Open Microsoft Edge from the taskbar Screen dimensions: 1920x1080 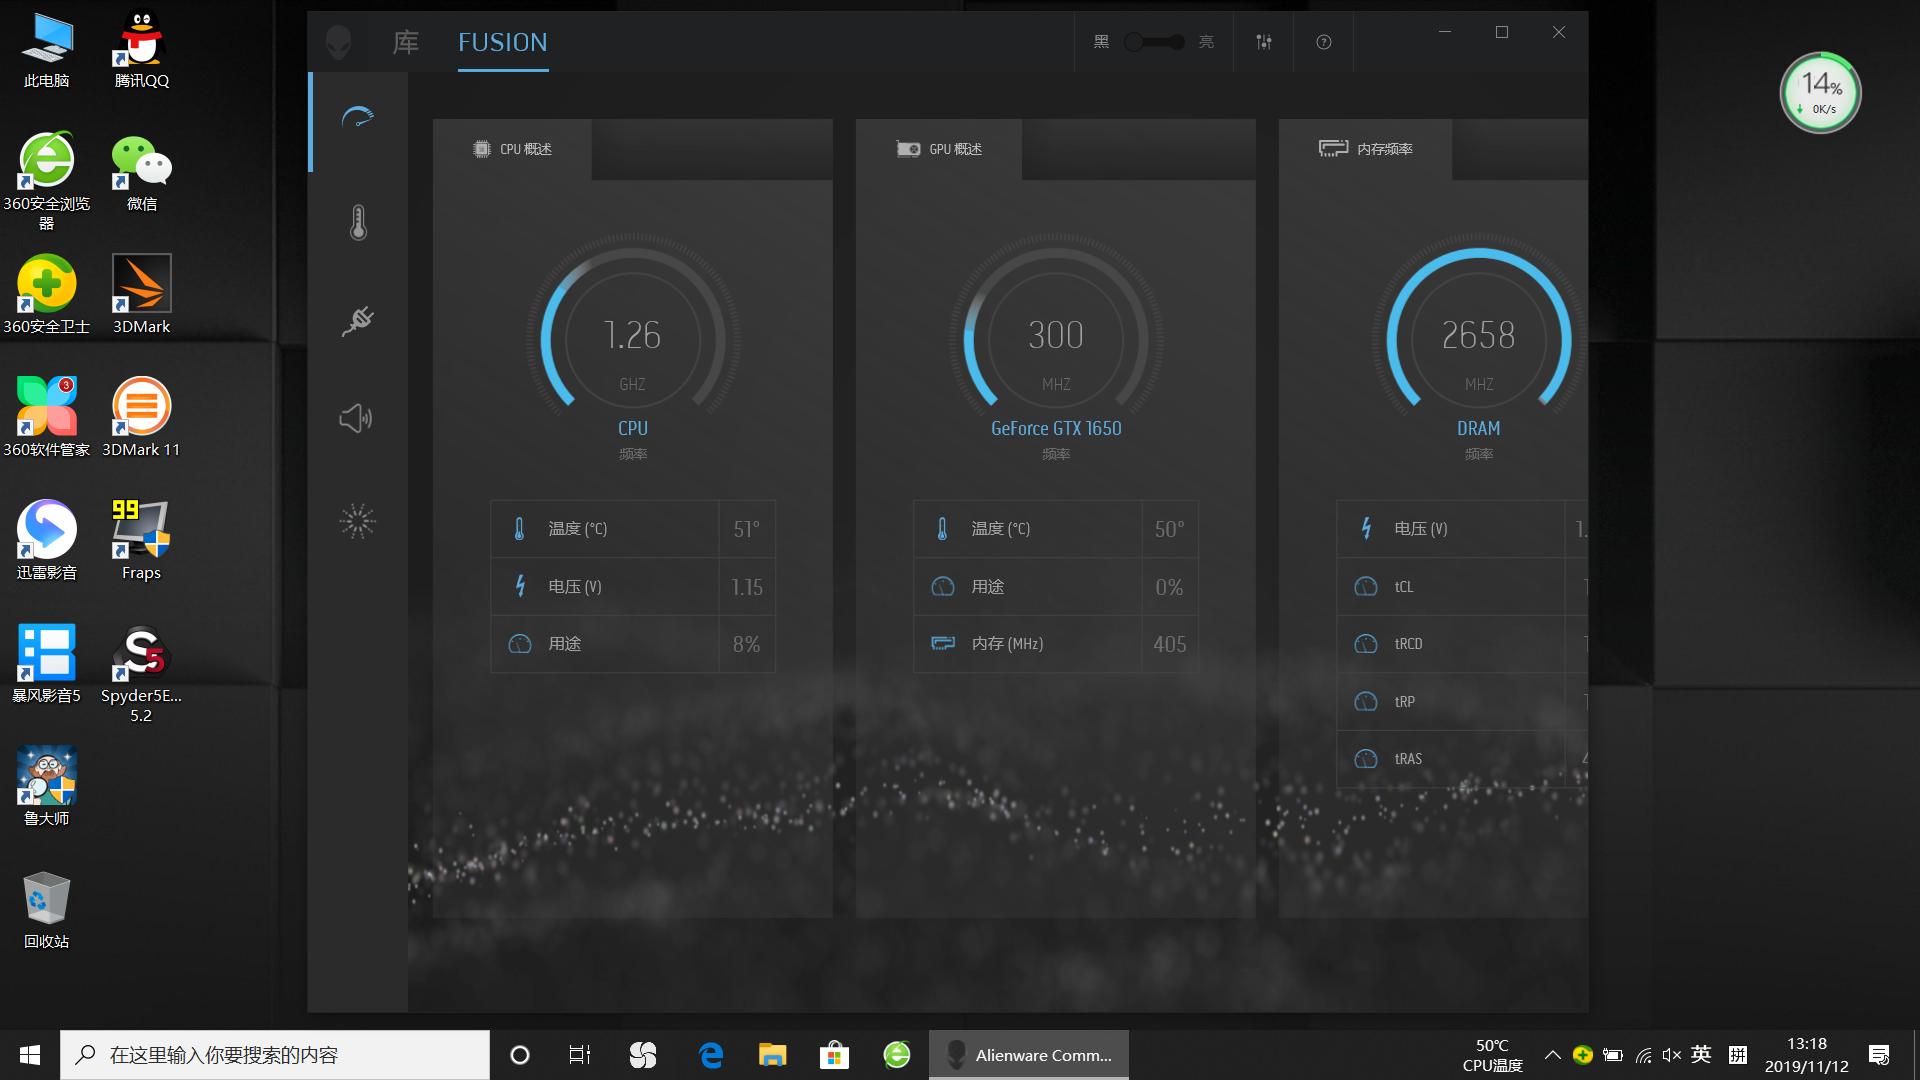click(x=711, y=1055)
